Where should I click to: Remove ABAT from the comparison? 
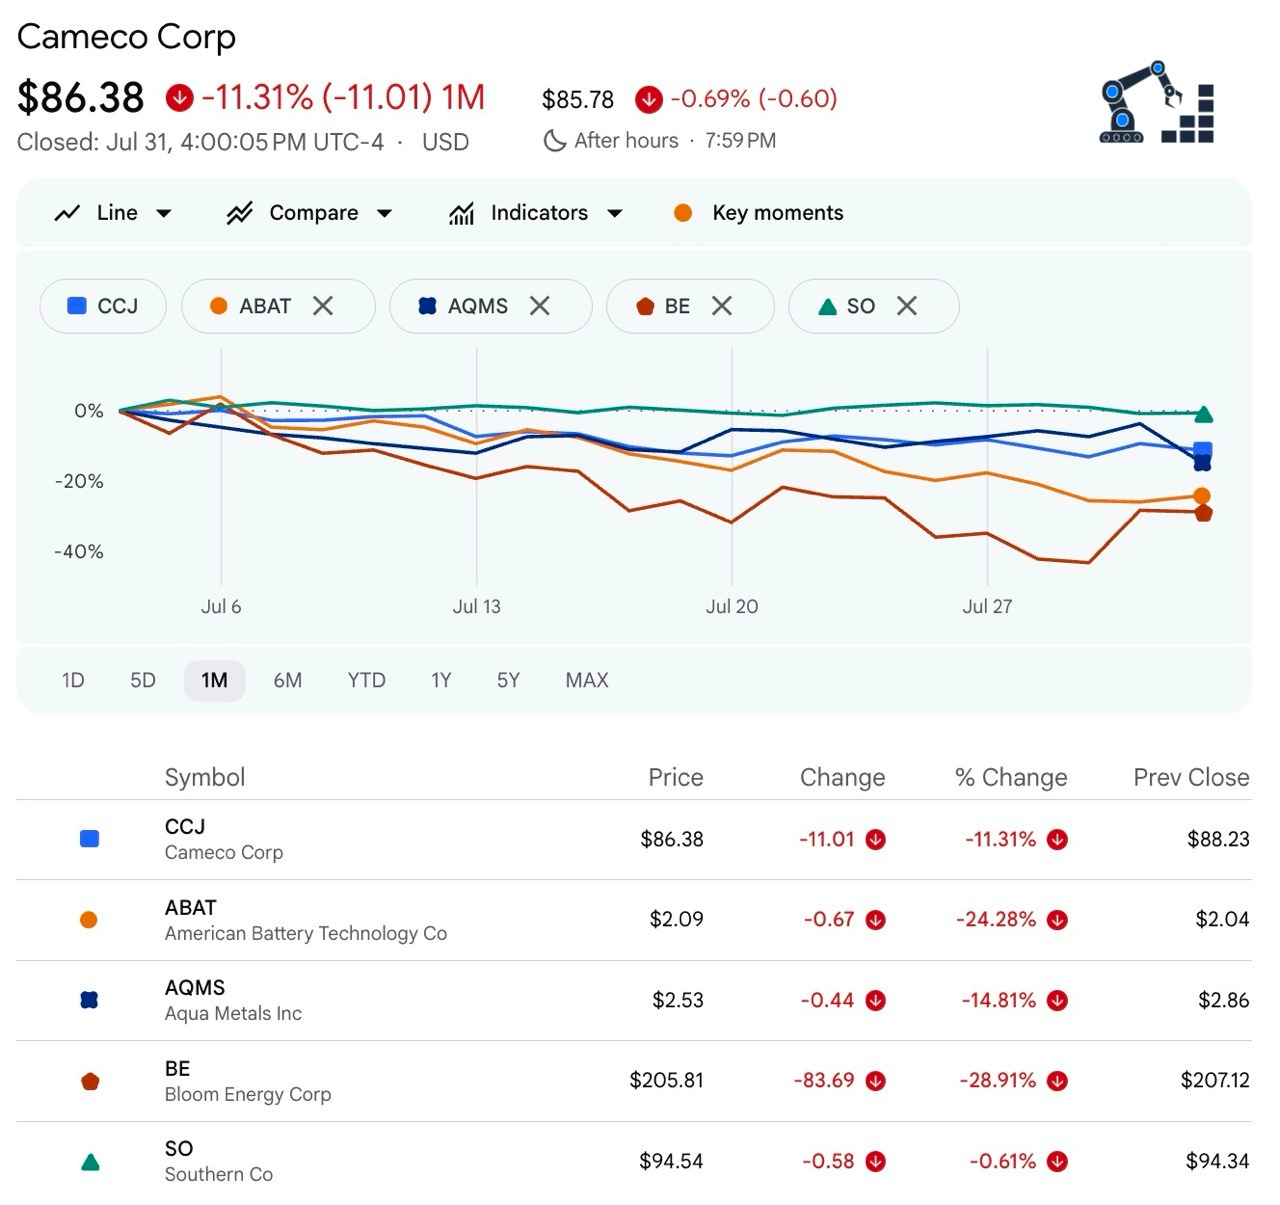[322, 306]
